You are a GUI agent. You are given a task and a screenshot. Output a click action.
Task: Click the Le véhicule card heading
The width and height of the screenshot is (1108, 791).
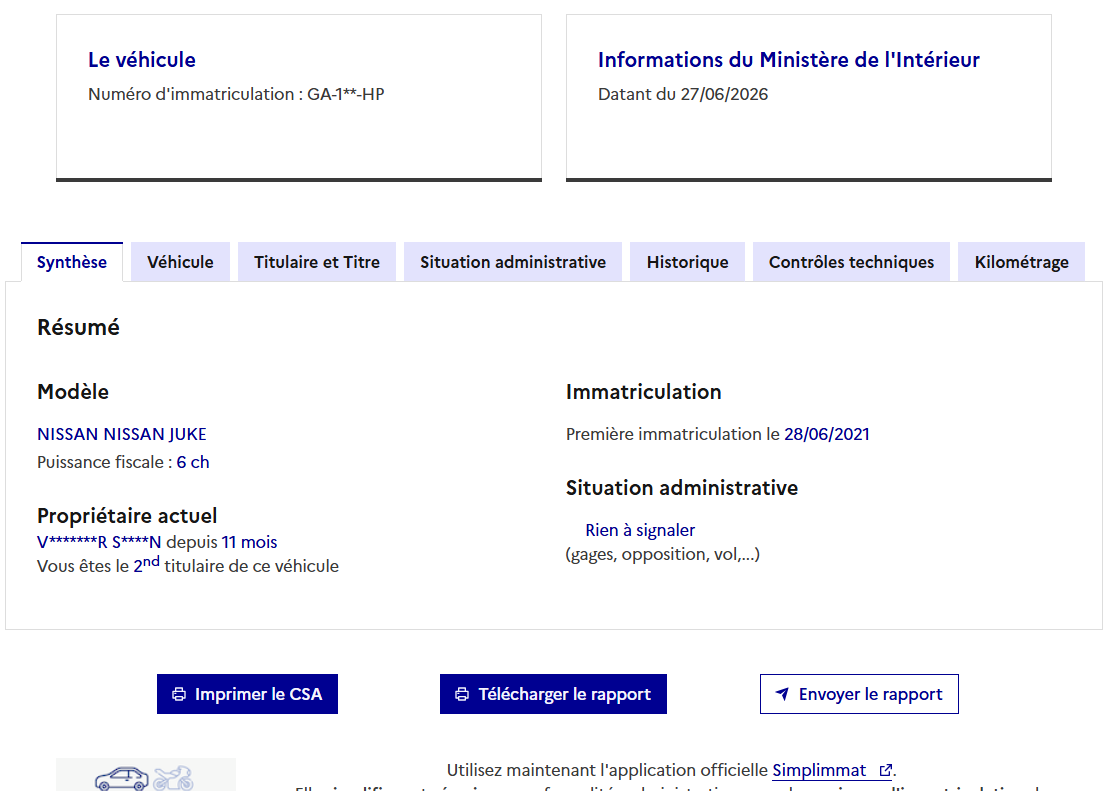[142, 60]
